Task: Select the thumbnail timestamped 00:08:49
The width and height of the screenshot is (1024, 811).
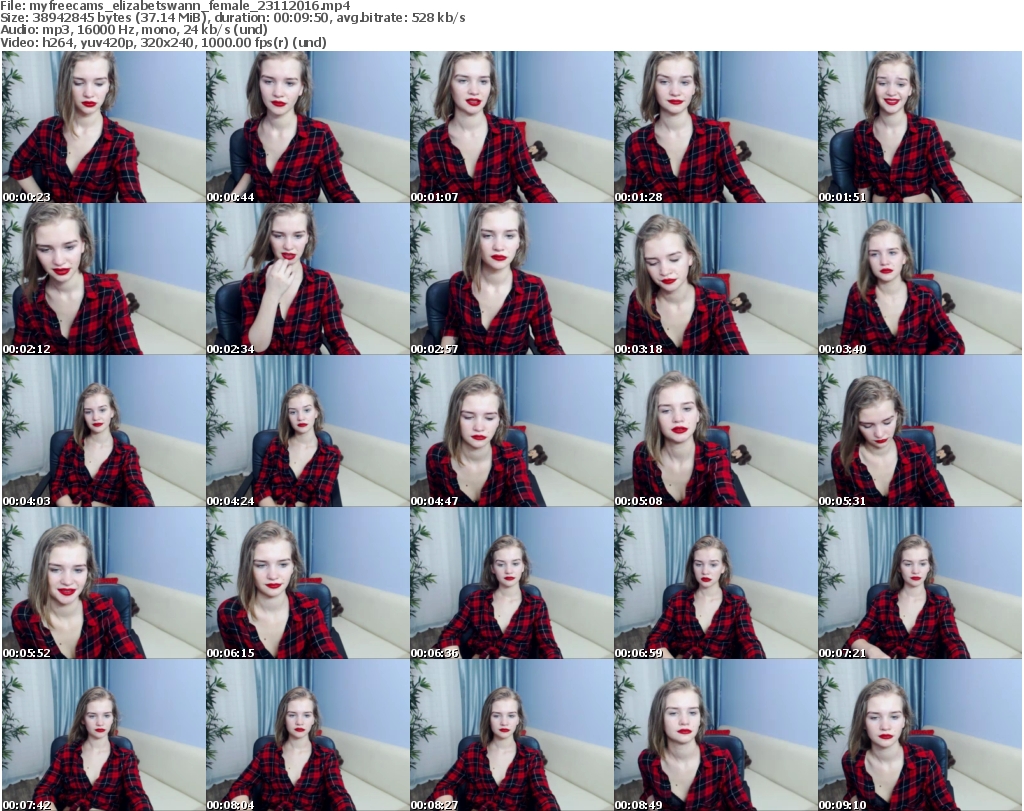Action: [715, 735]
